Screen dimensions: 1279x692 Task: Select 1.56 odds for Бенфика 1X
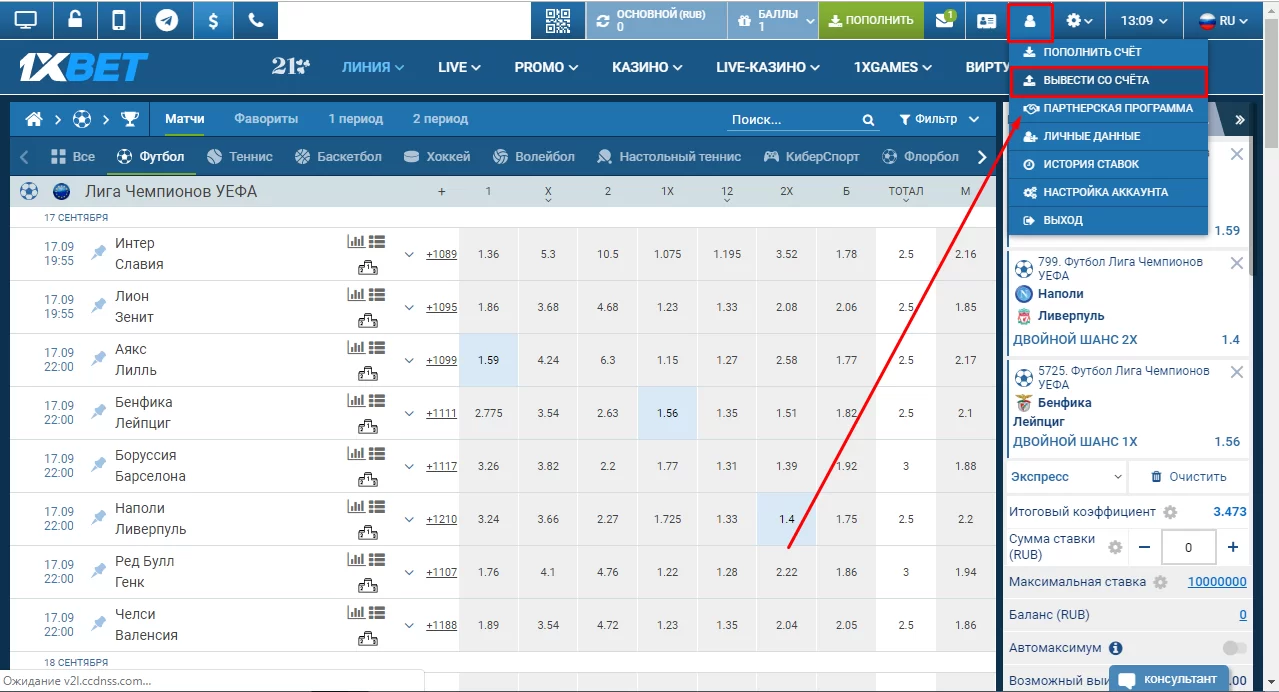click(667, 413)
